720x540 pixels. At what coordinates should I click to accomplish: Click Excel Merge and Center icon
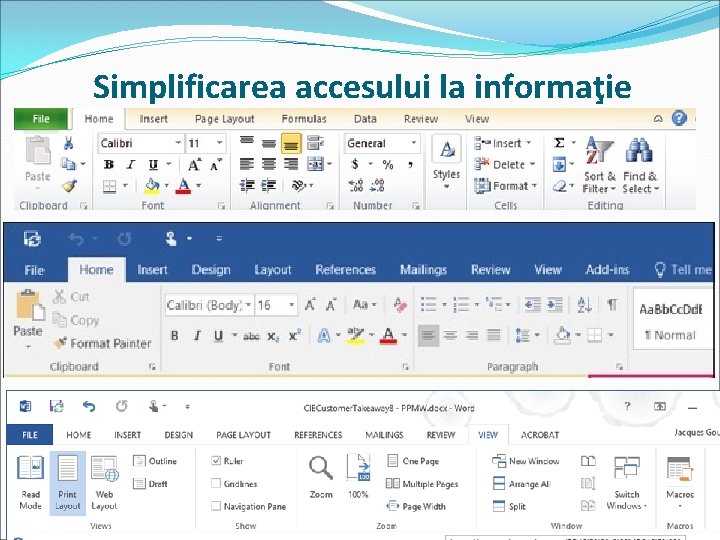tap(315, 164)
